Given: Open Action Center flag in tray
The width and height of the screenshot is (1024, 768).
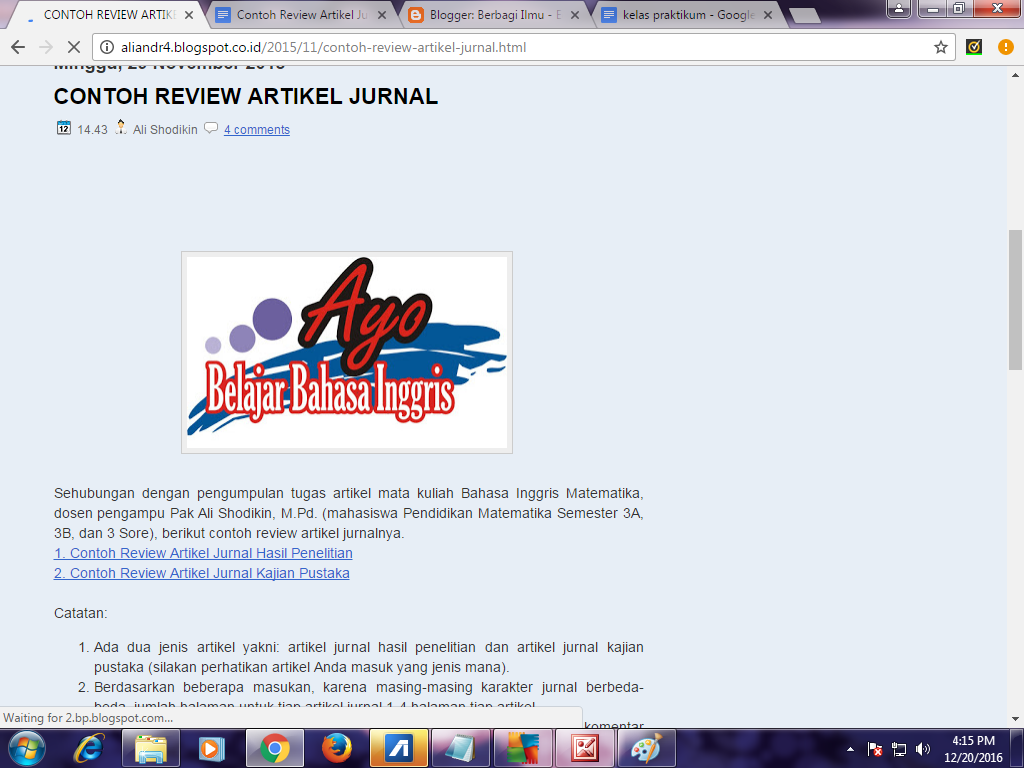Looking at the screenshot, I should click(x=875, y=749).
